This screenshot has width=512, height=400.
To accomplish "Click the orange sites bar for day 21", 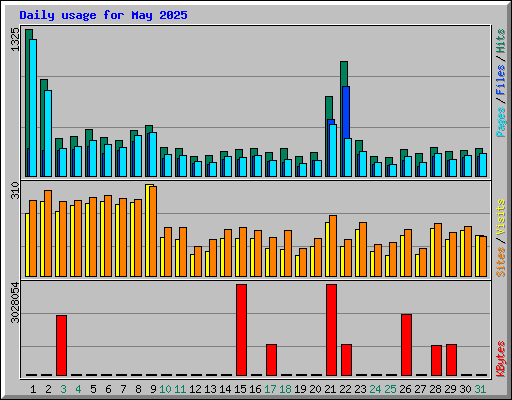I will 333,246.
